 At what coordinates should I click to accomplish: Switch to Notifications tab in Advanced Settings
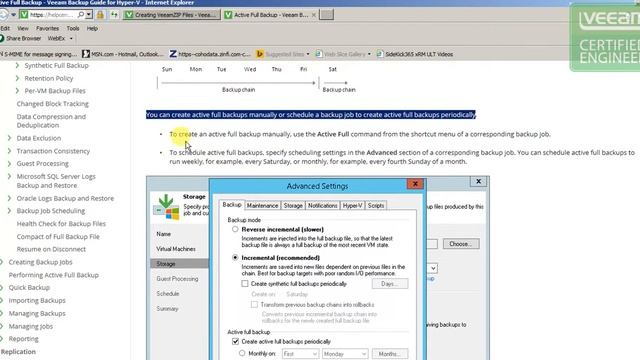[x=322, y=206]
